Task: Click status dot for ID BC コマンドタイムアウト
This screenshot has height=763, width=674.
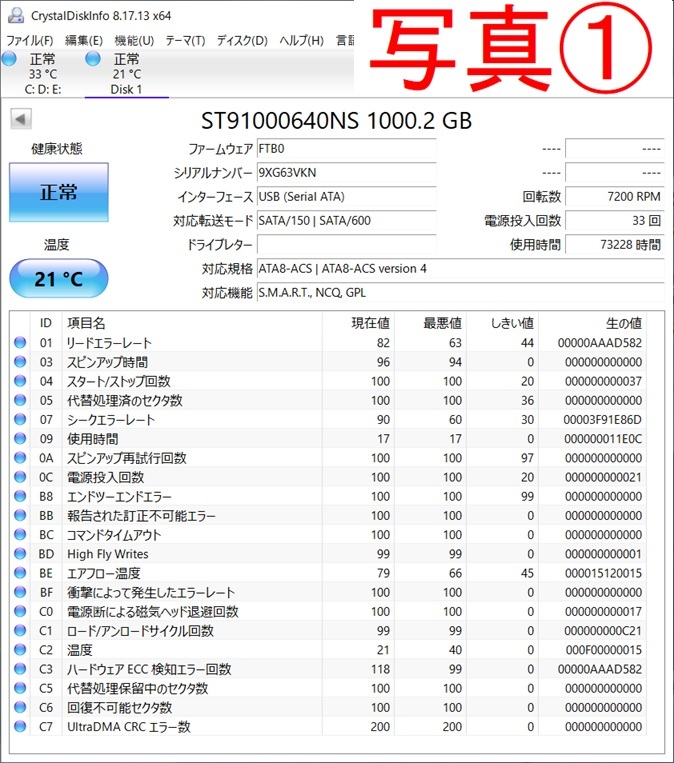Action: [20, 534]
